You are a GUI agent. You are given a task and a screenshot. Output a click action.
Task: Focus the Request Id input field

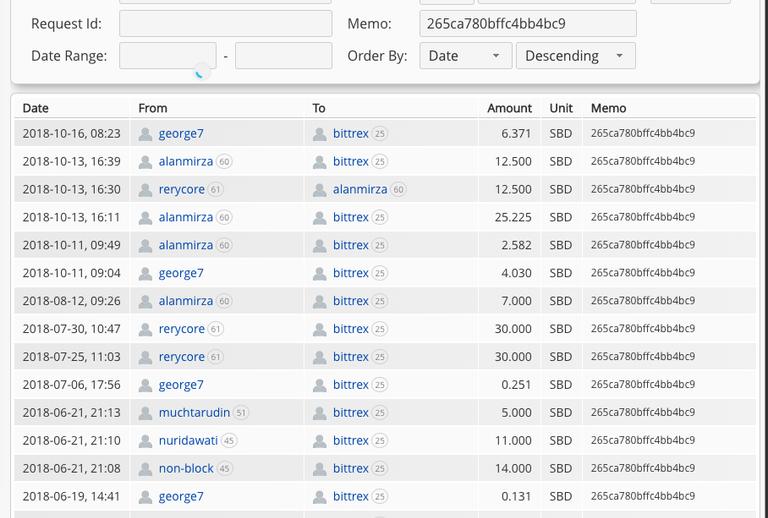[226, 24]
